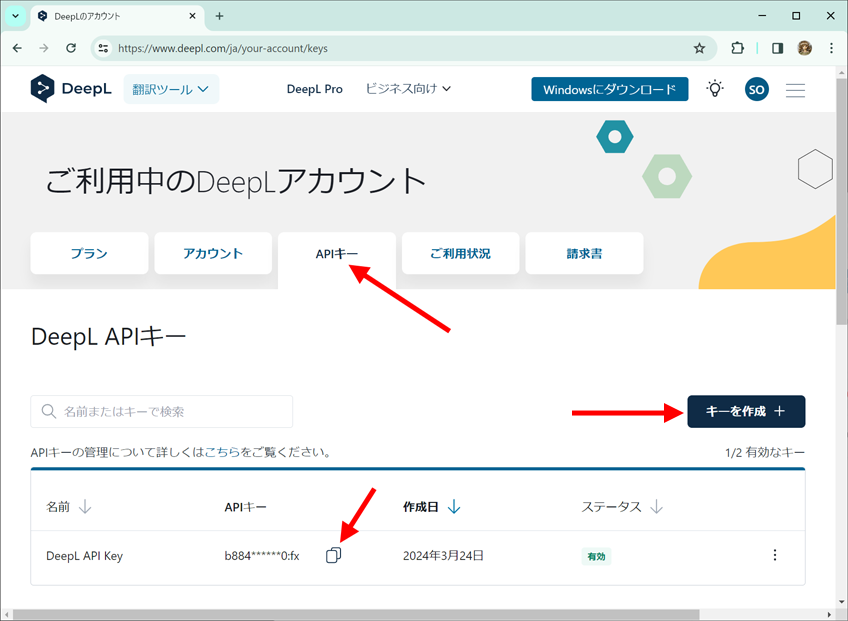
Task: Switch to the APIキー tab
Action: tap(337, 253)
